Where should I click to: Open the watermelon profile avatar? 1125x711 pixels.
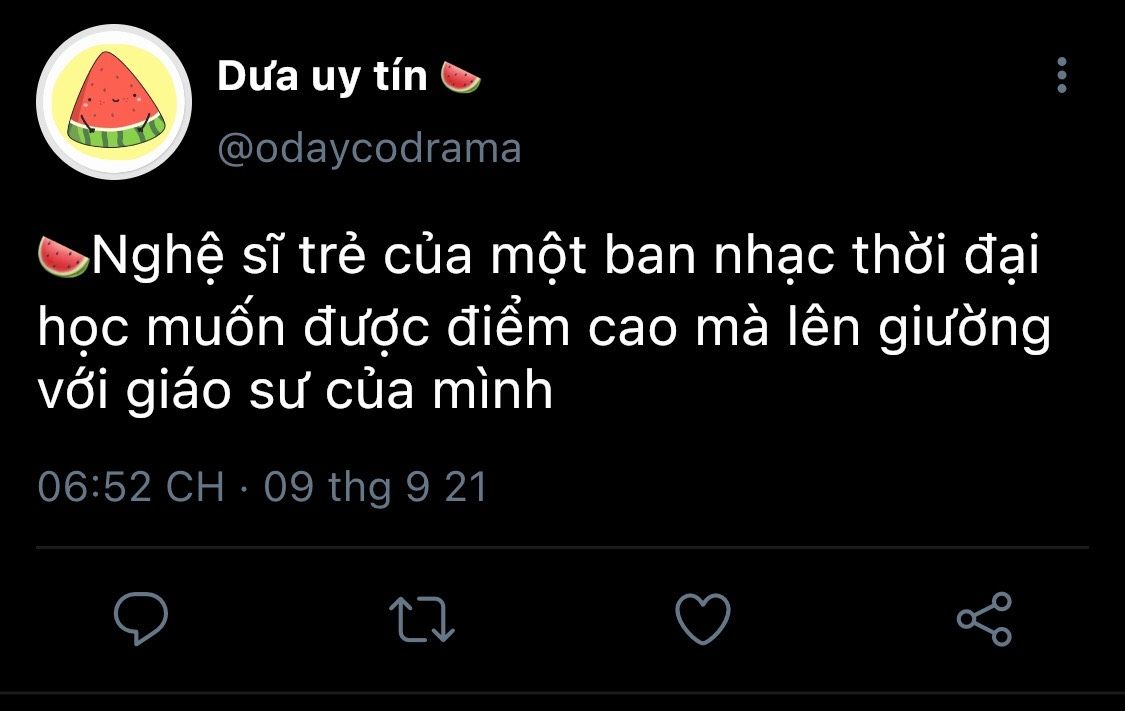(114, 102)
